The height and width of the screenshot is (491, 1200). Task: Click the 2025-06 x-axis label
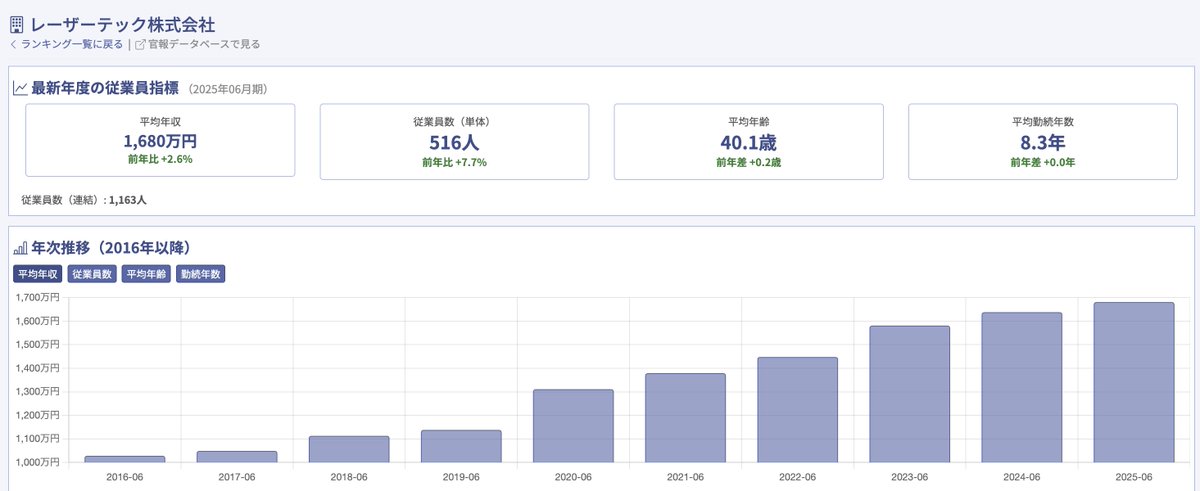pos(1134,477)
